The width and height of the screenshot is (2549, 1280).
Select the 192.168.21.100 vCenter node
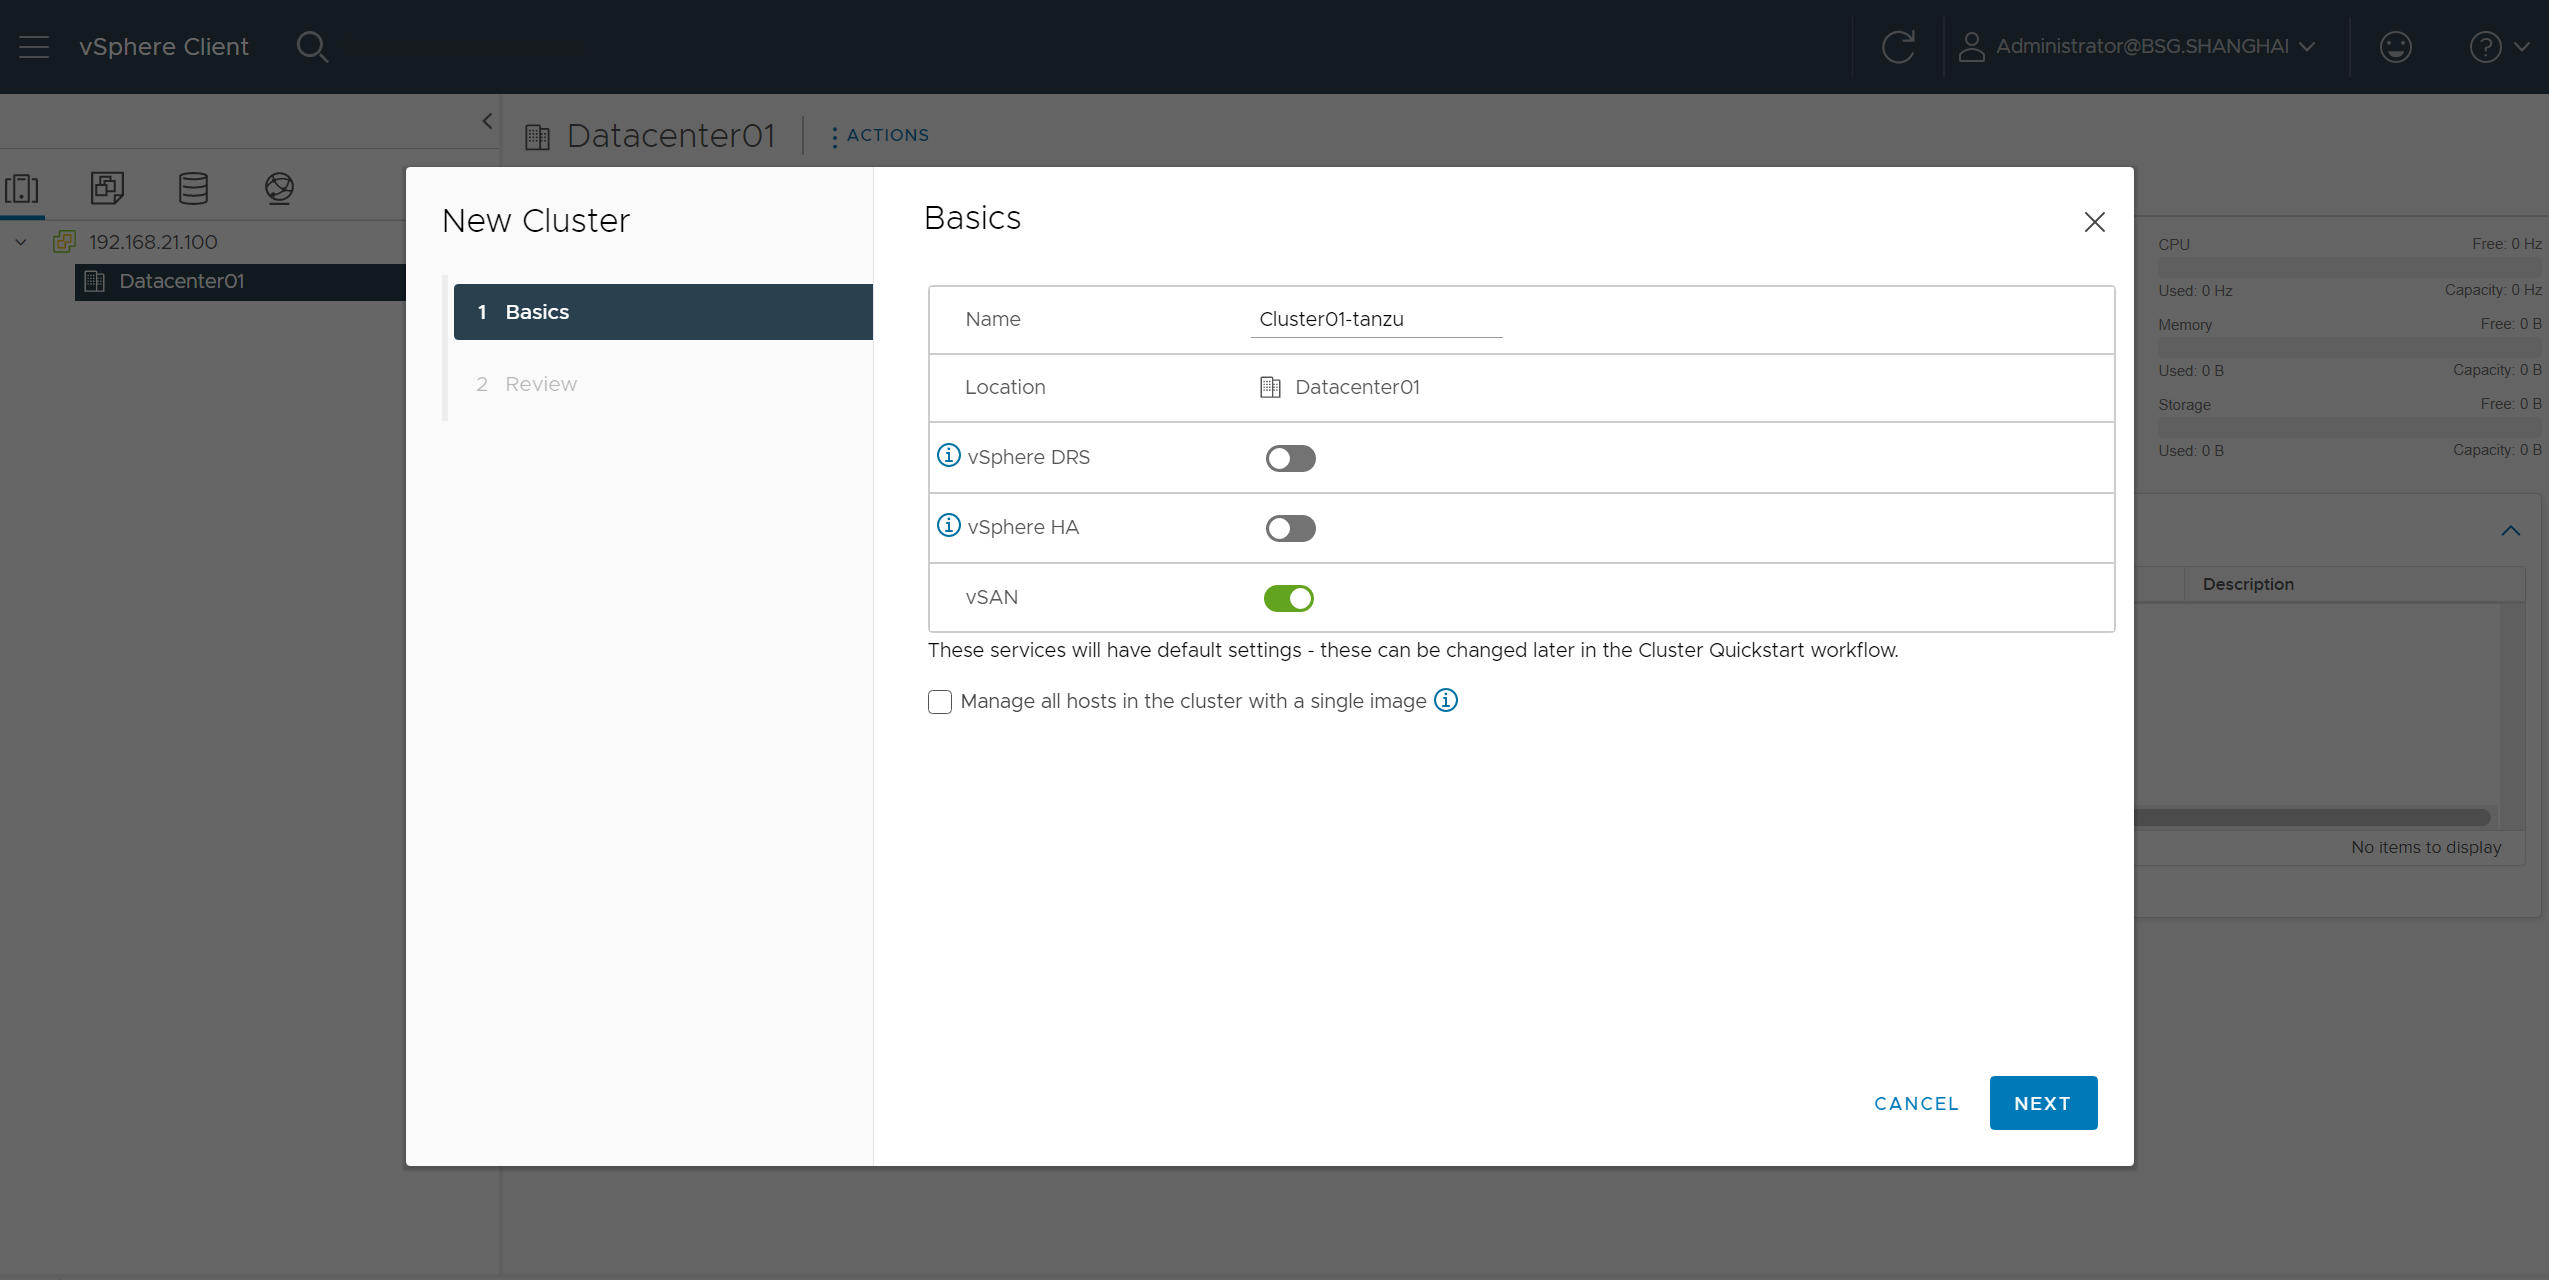[x=153, y=242]
